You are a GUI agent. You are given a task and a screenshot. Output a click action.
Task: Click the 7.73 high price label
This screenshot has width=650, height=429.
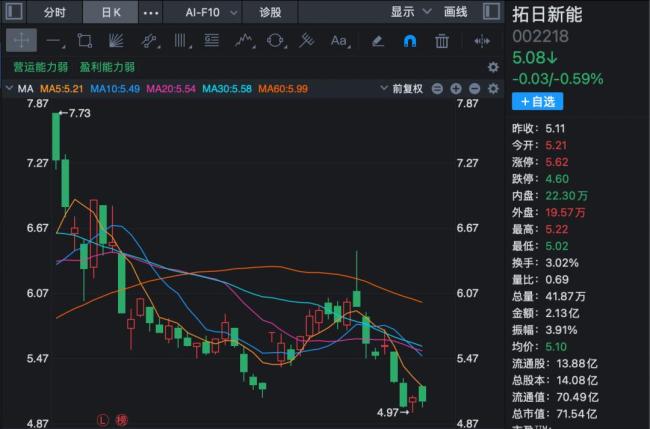[x=79, y=113]
